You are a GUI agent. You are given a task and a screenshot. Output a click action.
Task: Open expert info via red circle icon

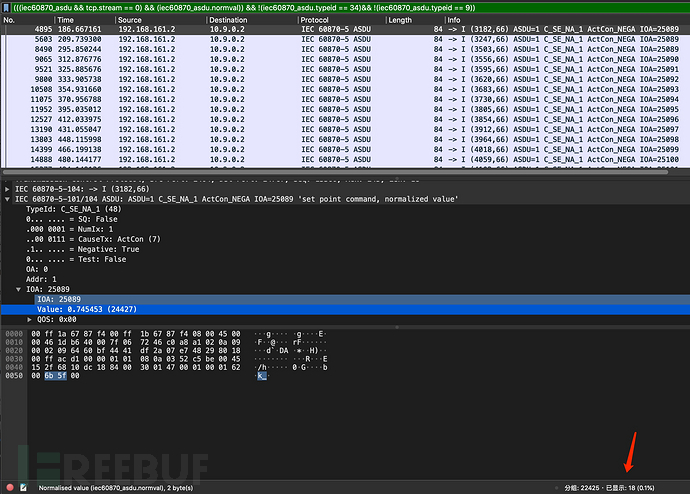point(11,486)
